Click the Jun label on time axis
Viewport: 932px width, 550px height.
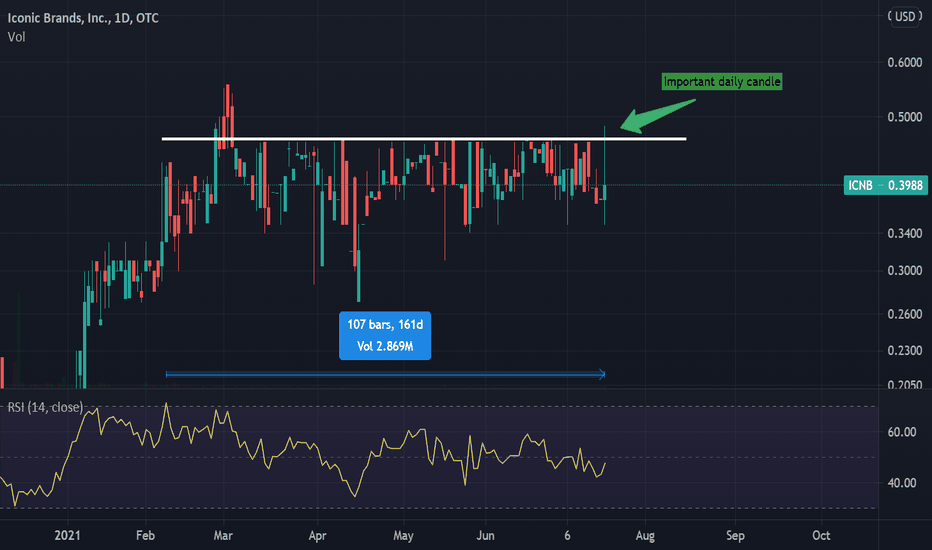coord(485,536)
